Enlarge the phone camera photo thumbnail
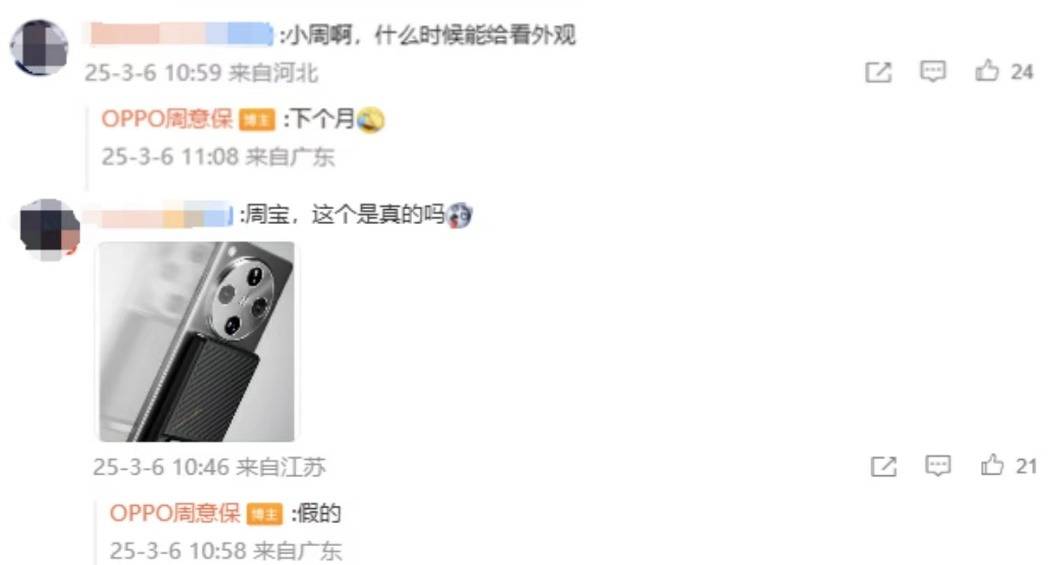 [x=196, y=342]
